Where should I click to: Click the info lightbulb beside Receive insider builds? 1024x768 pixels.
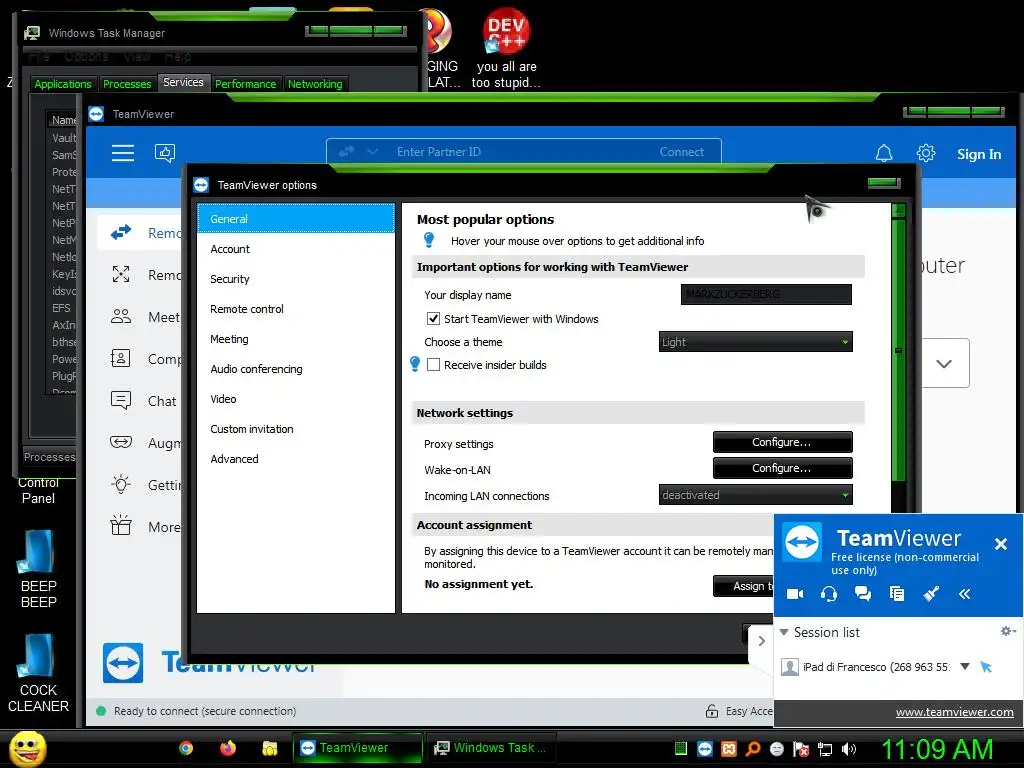click(415, 364)
